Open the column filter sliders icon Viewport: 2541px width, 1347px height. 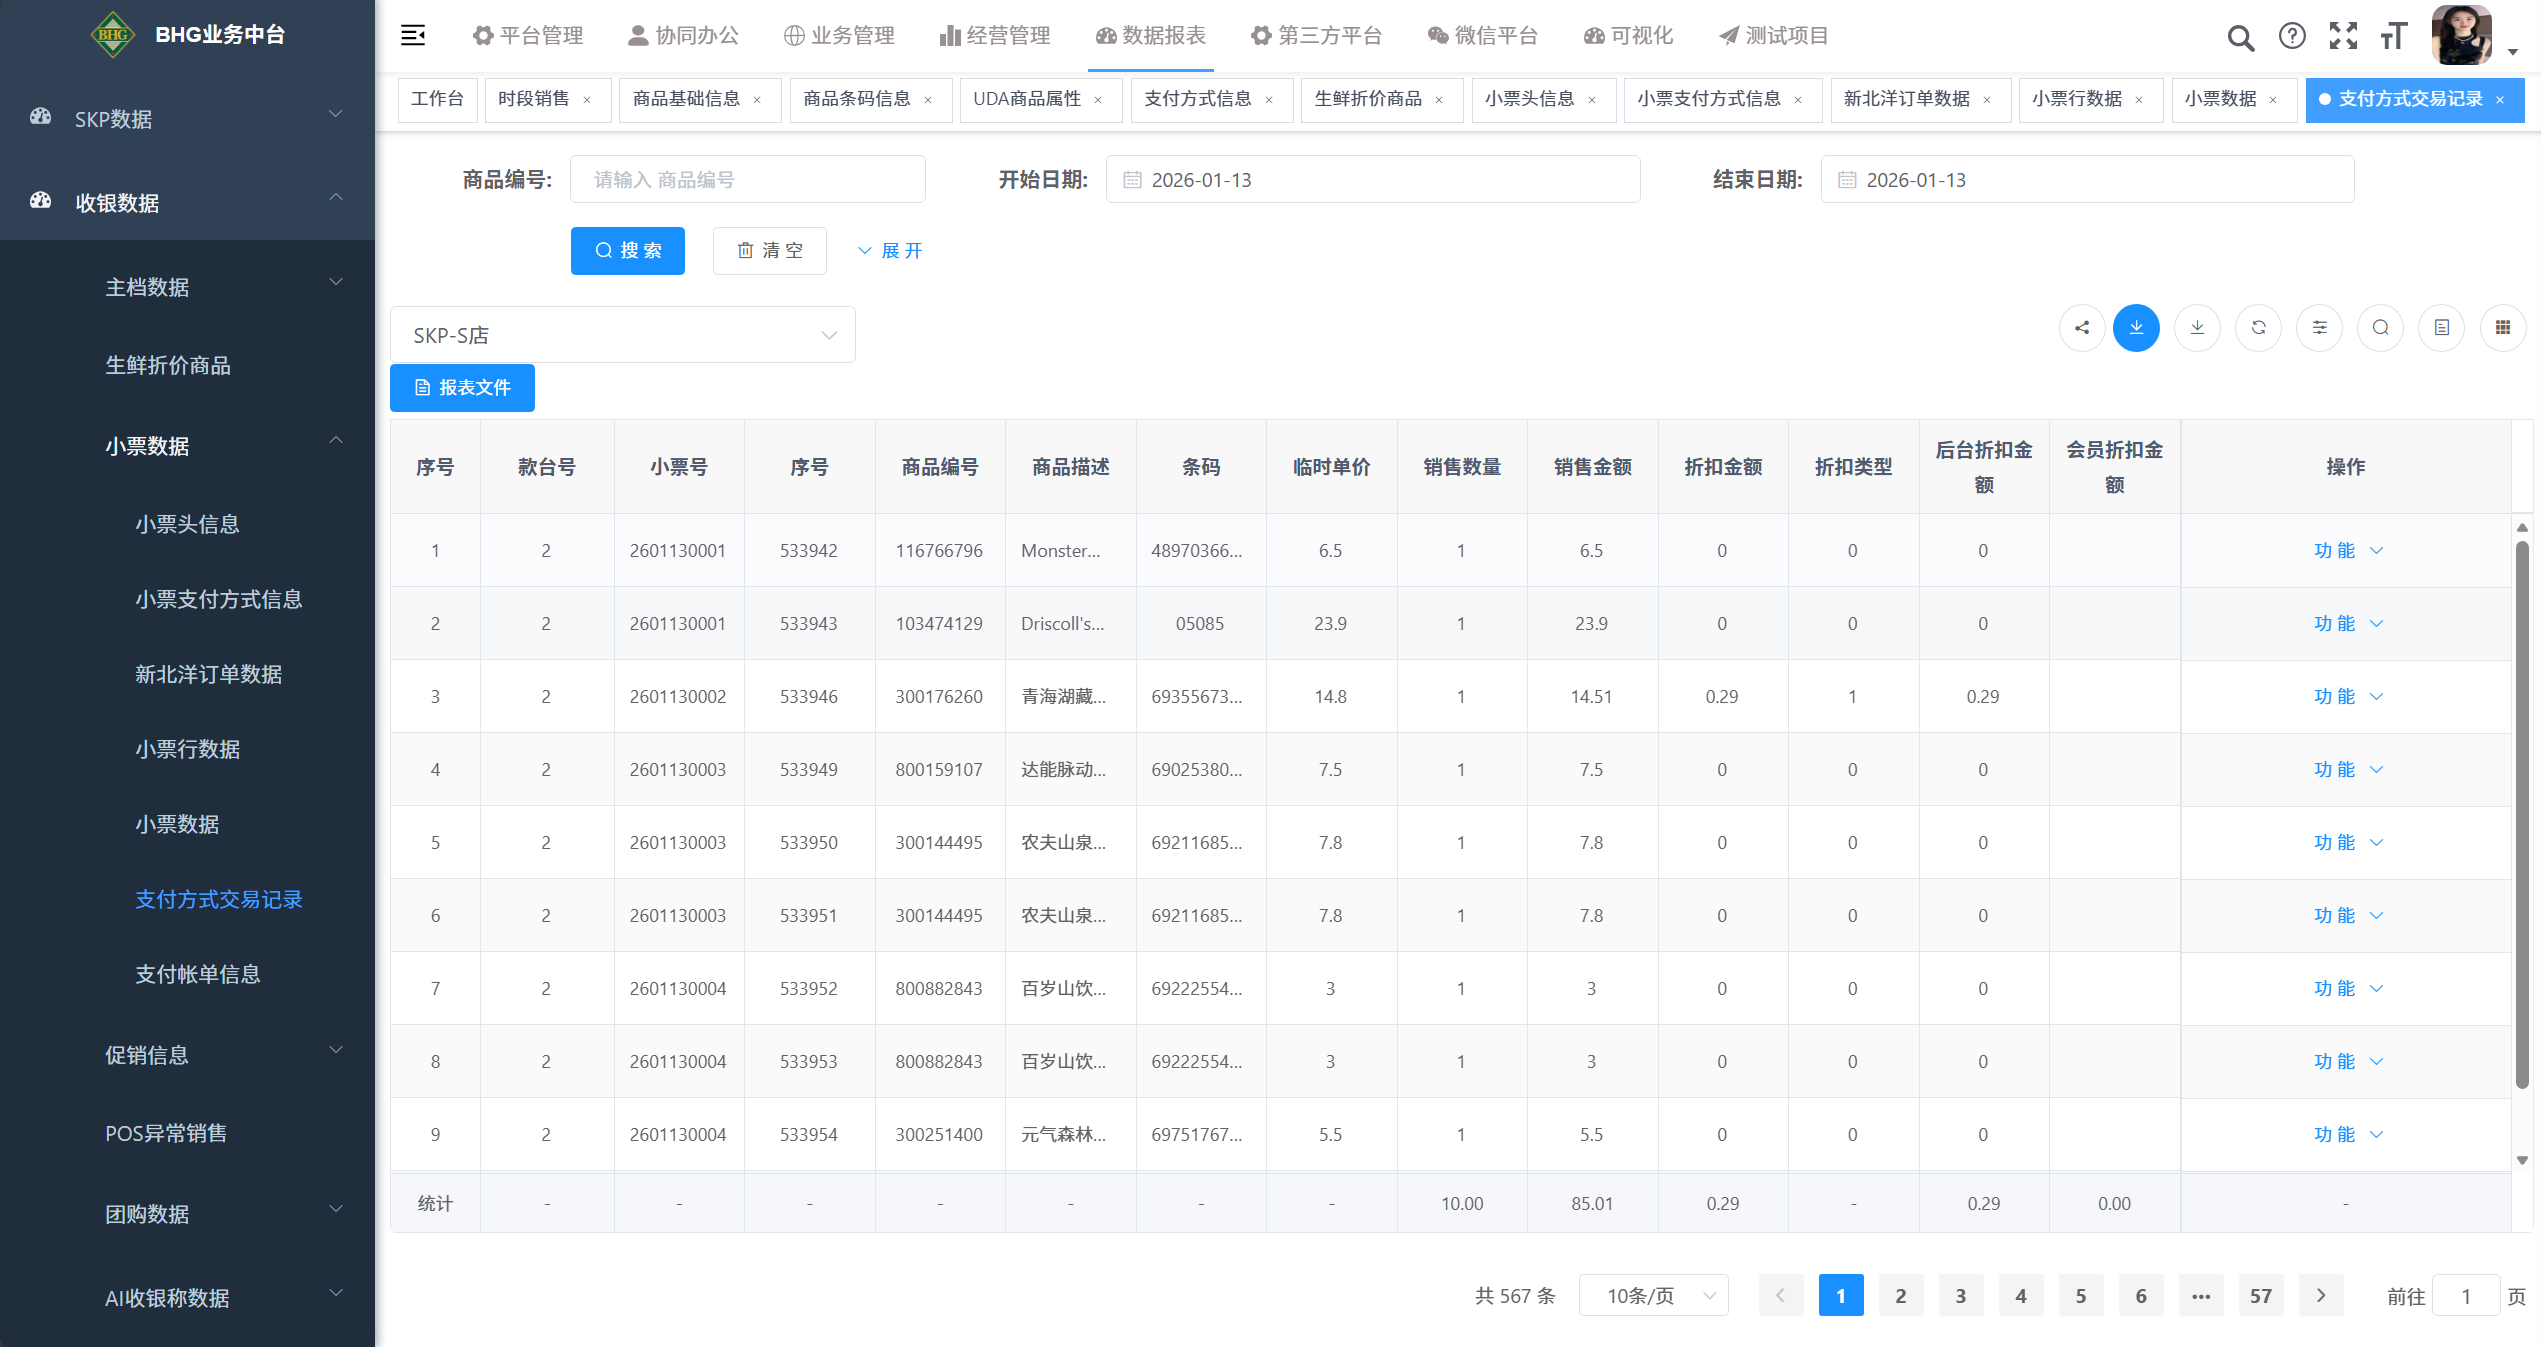coord(2319,328)
